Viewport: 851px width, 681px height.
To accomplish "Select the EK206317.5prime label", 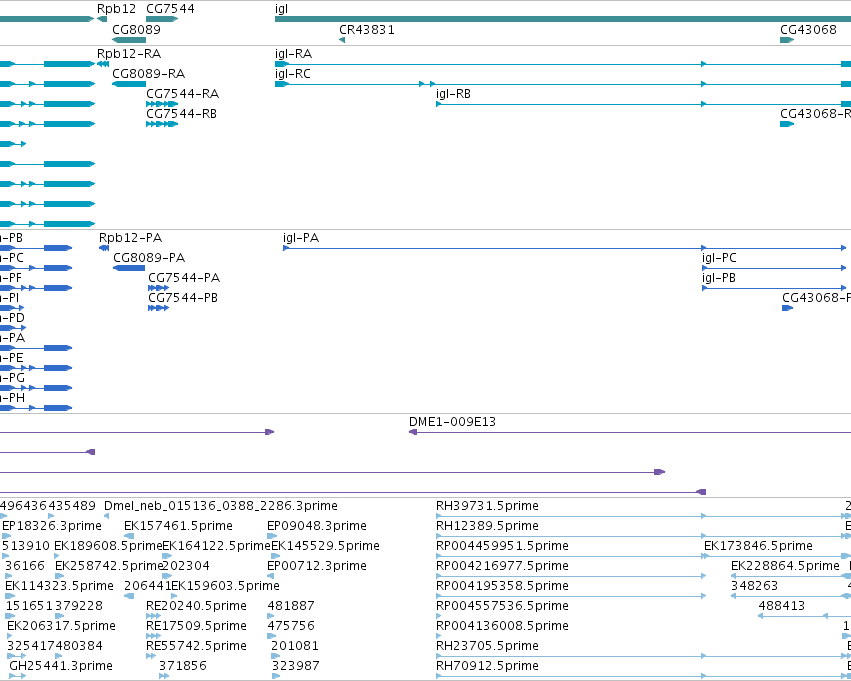I will click(61, 626).
